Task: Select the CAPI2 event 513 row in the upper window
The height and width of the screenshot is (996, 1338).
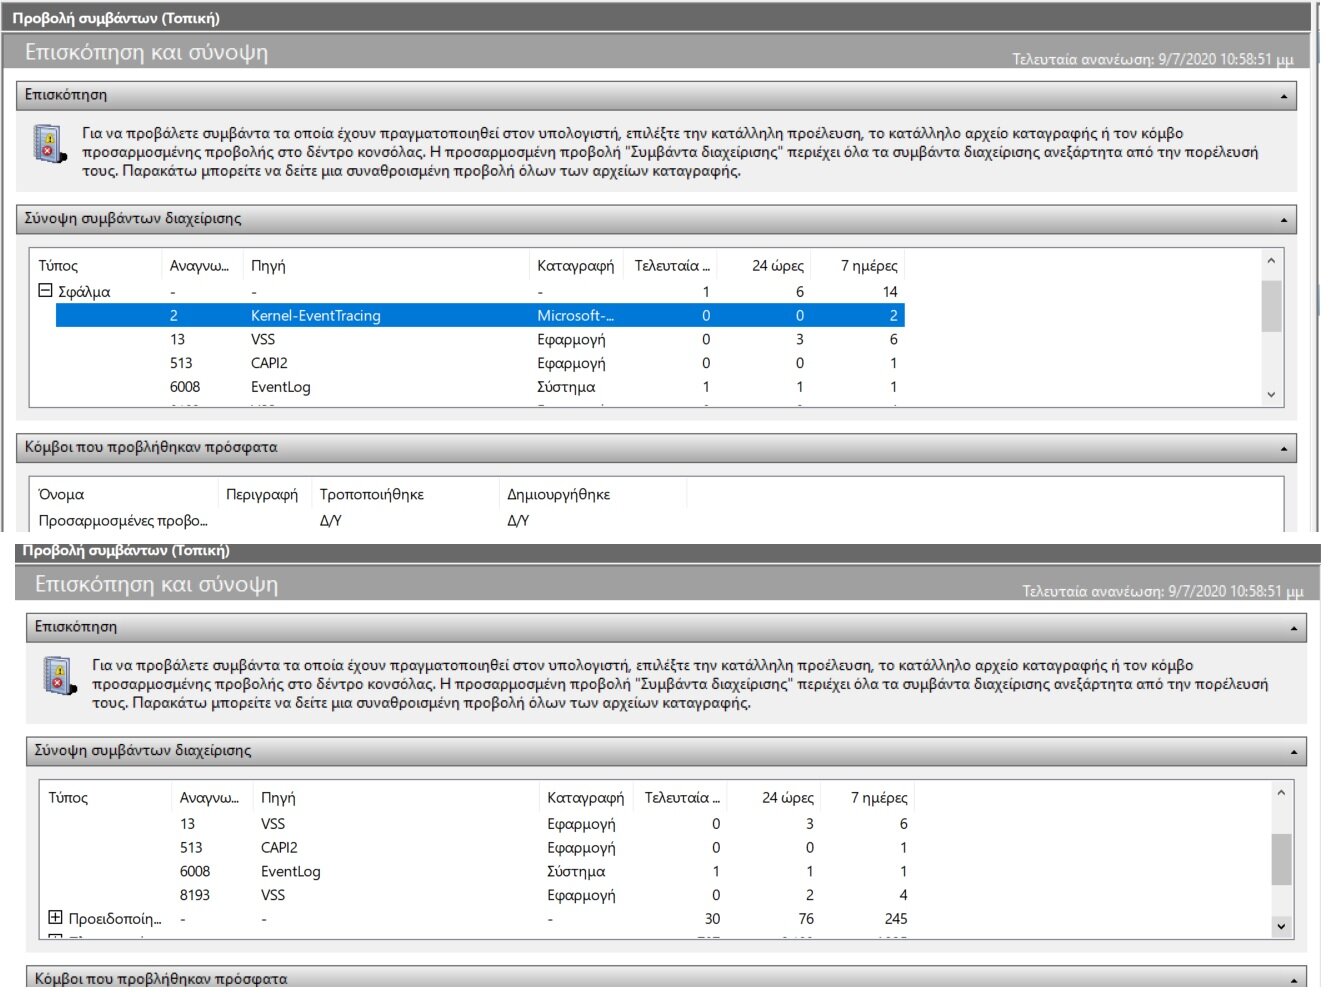Action: [x=480, y=363]
